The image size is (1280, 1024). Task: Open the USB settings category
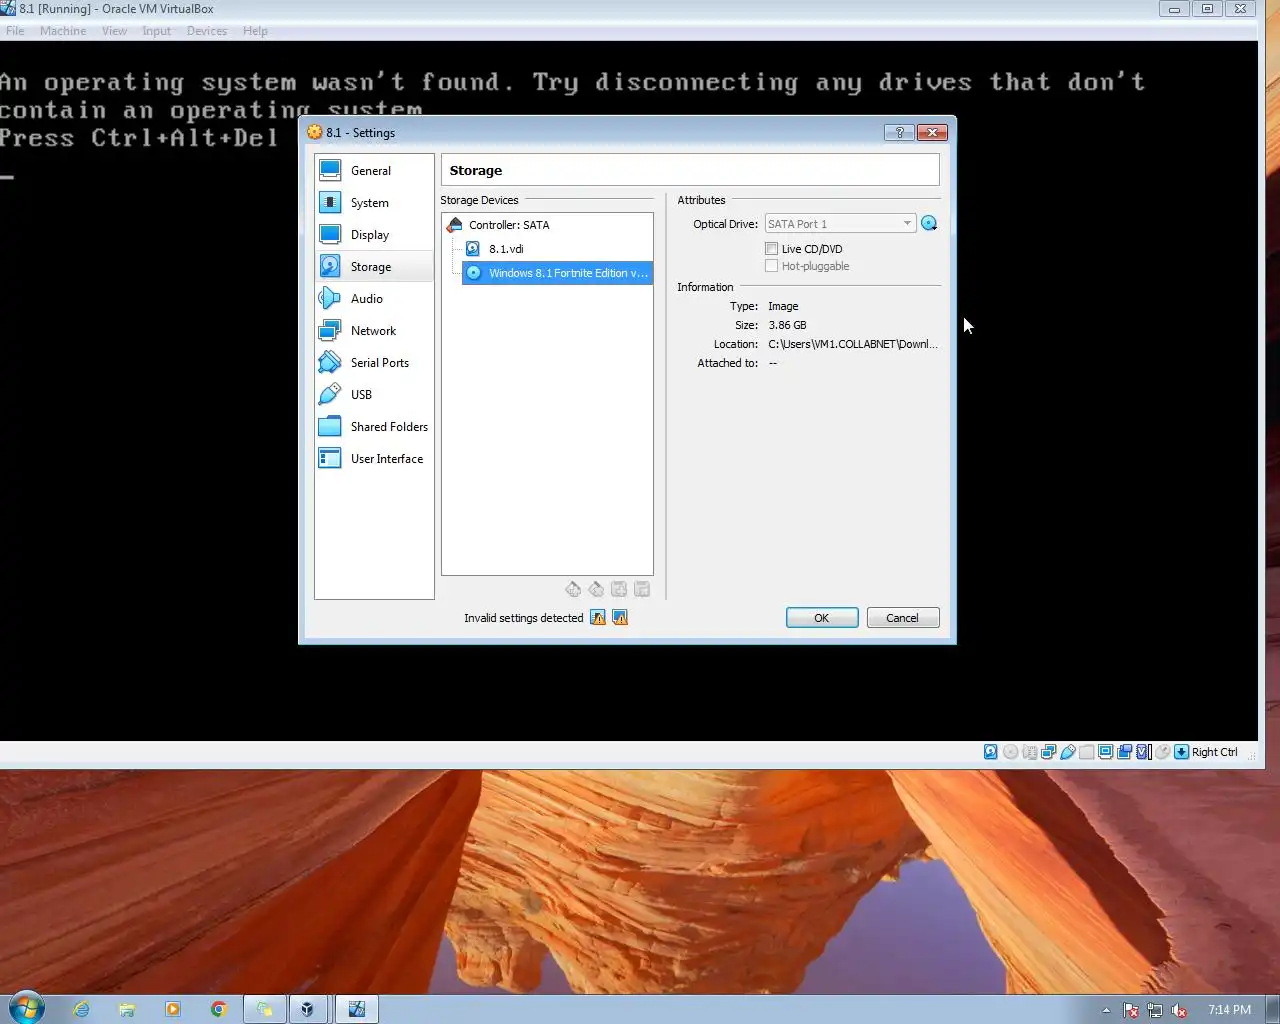(x=374, y=395)
